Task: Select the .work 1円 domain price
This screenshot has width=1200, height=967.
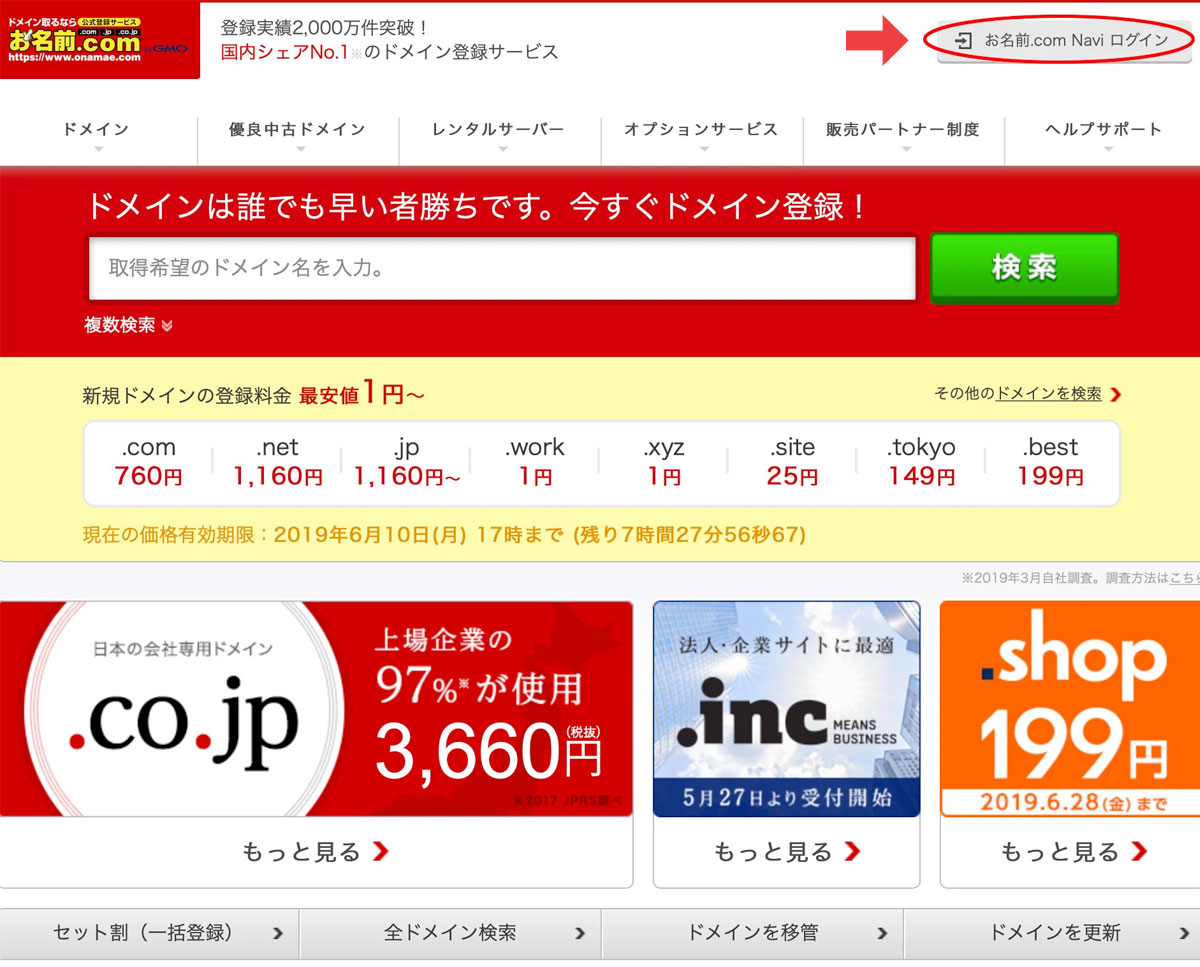Action: [x=535, y=461]
